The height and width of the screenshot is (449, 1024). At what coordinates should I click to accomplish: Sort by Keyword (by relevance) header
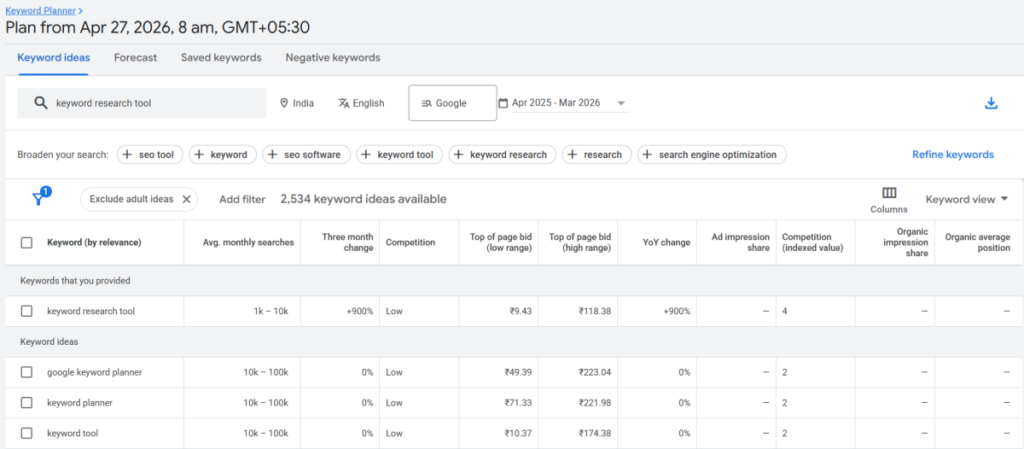coord(94,243)
